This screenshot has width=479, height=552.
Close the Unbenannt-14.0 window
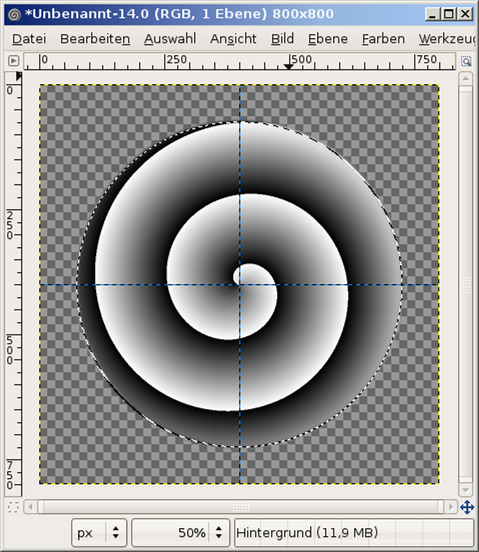pos(465,14)
